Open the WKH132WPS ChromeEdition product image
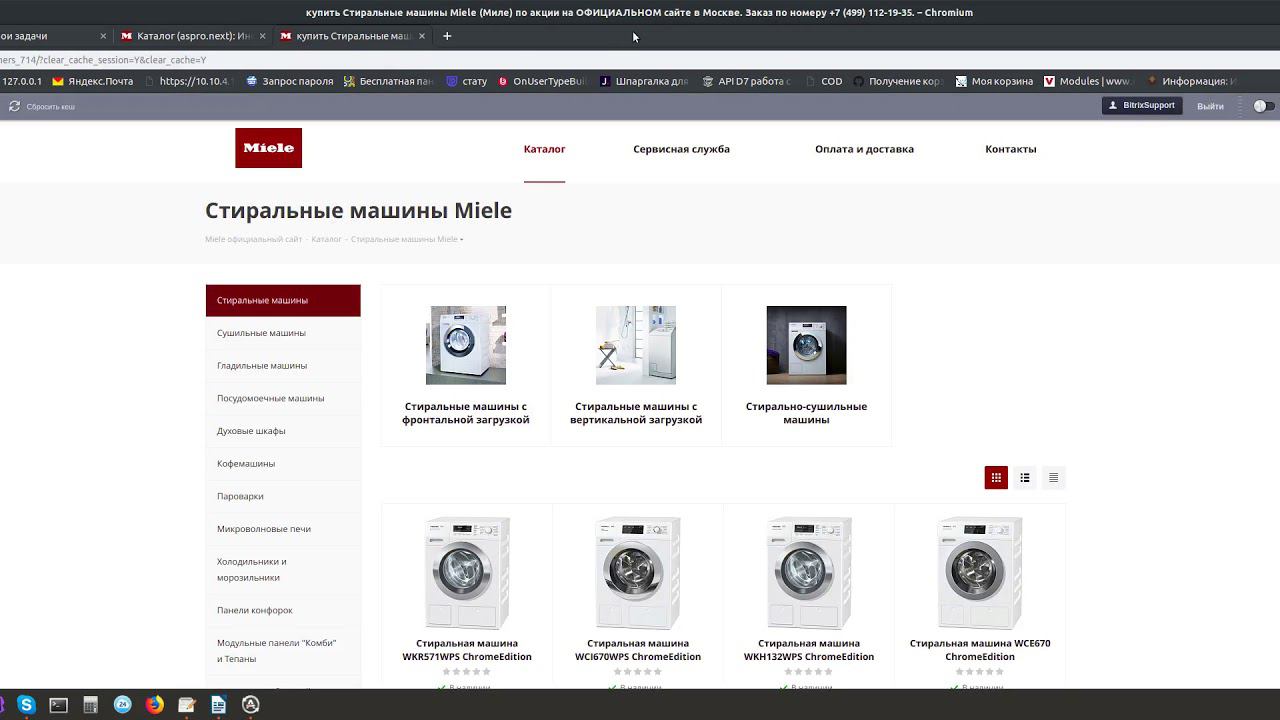This screenshot has width=1280, height=720. 809,573
